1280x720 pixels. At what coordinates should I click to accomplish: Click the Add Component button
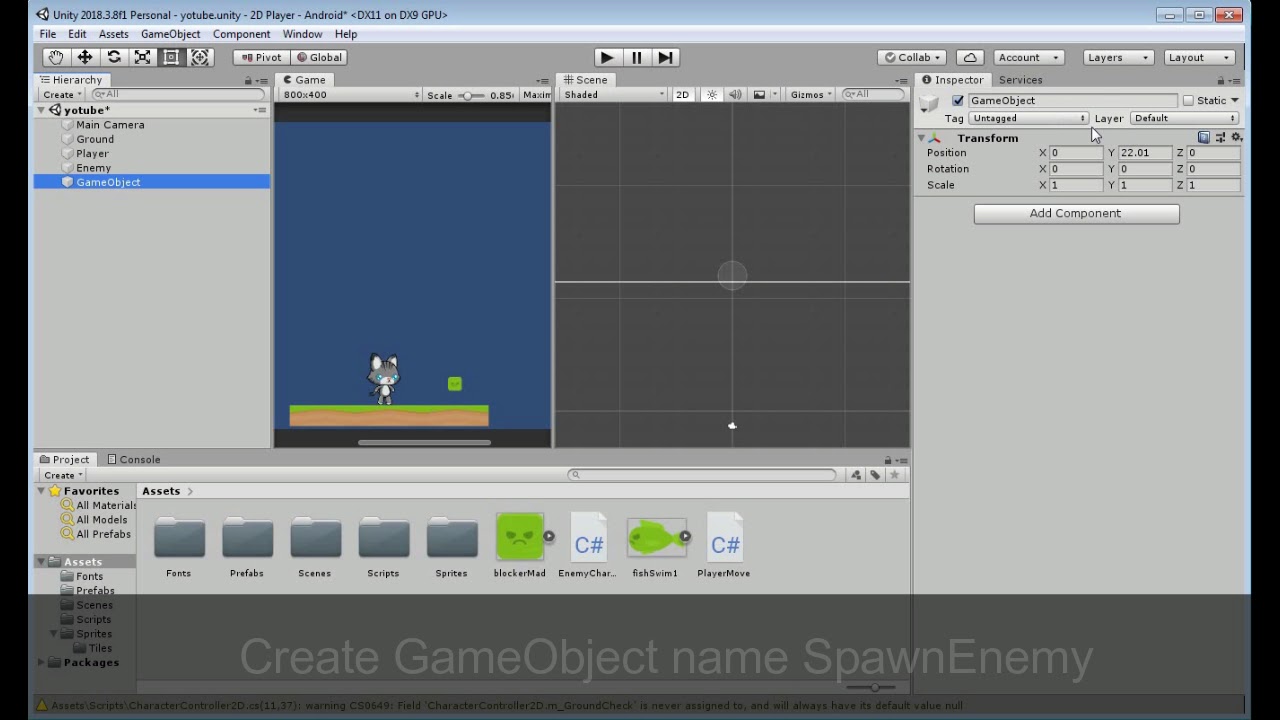coord(1076,213)
